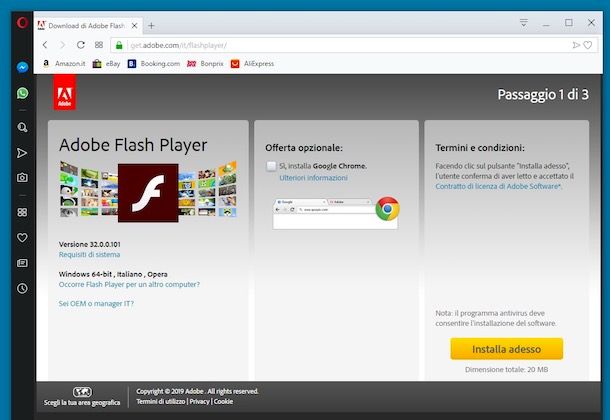Reload the current page
This screenshot has height=420, width=610.
click(81, 45)
